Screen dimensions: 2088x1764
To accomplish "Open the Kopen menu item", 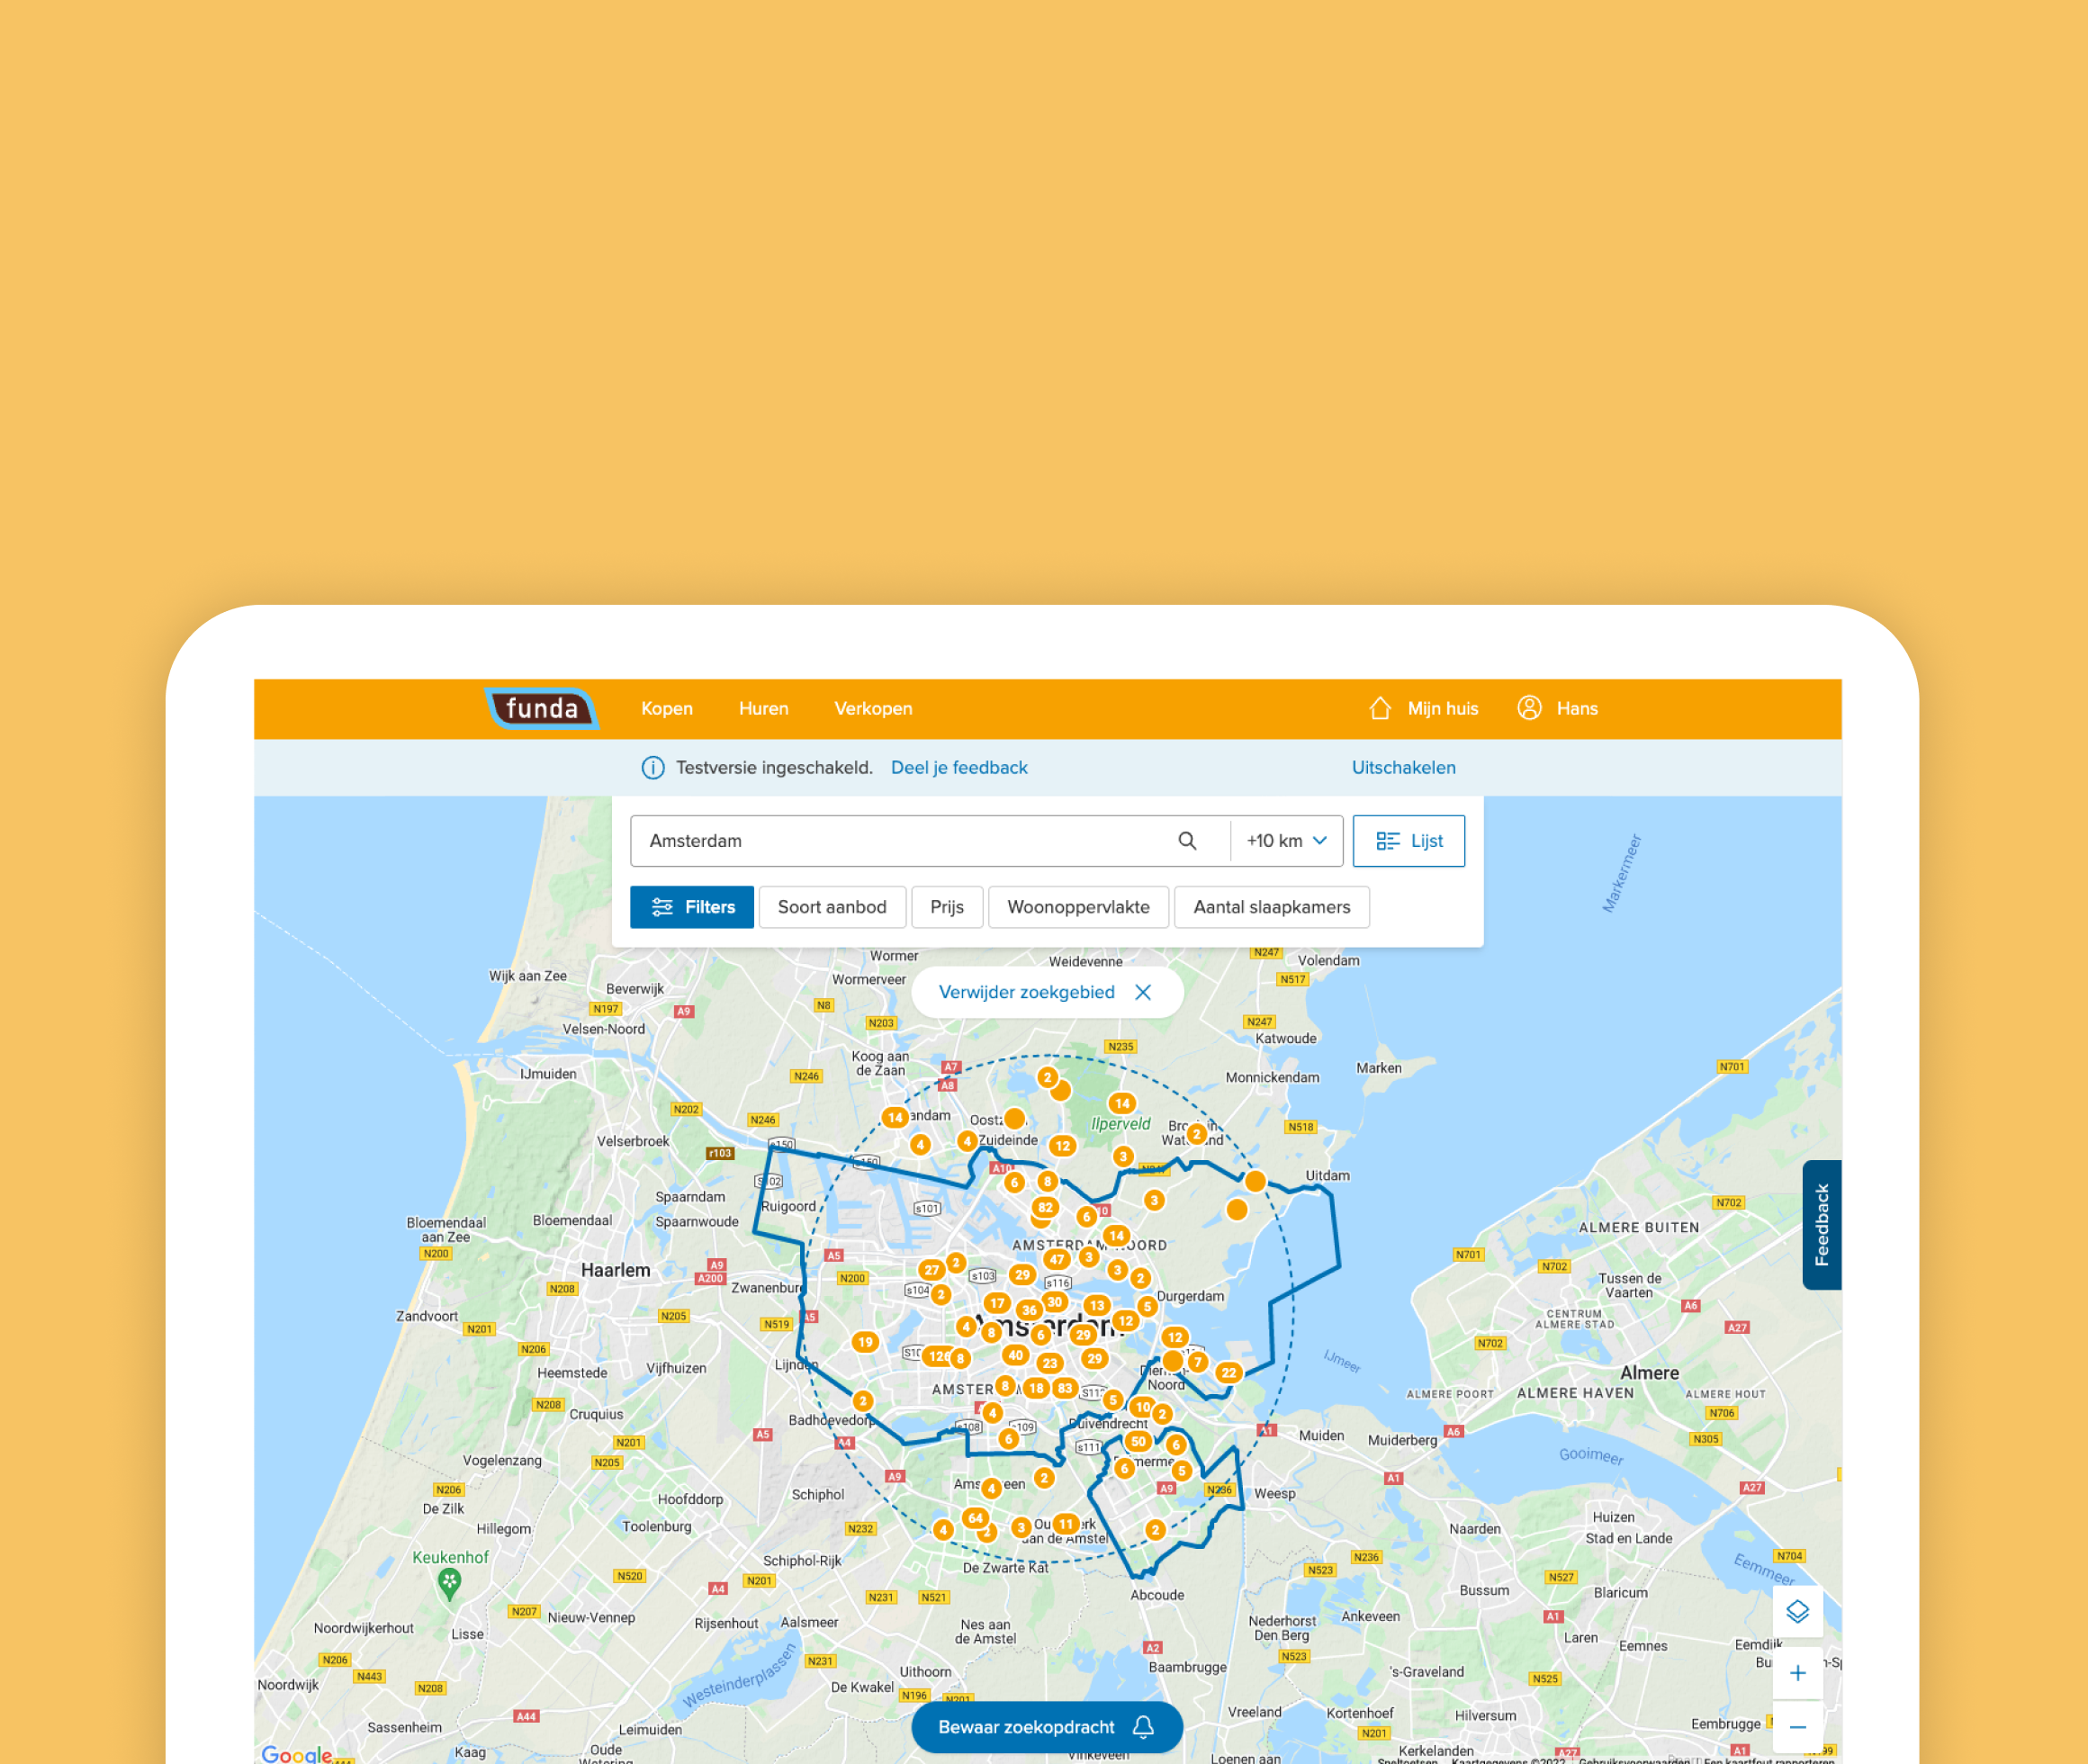I will pos(666,708).
